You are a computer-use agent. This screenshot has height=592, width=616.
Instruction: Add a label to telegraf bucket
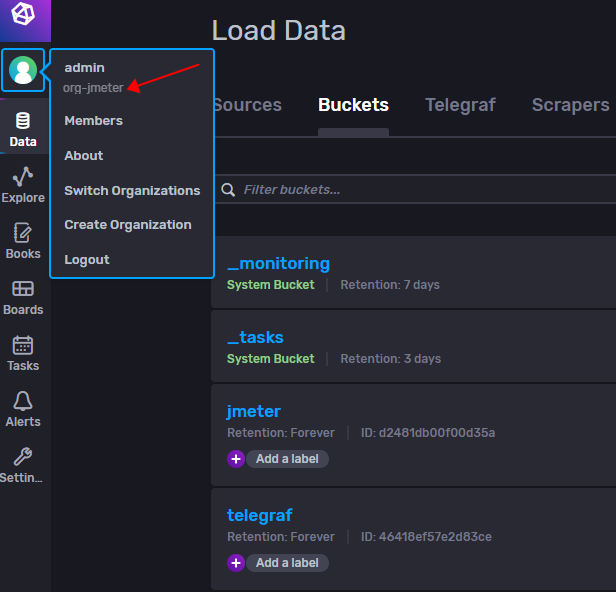click(x=287, y=563)
